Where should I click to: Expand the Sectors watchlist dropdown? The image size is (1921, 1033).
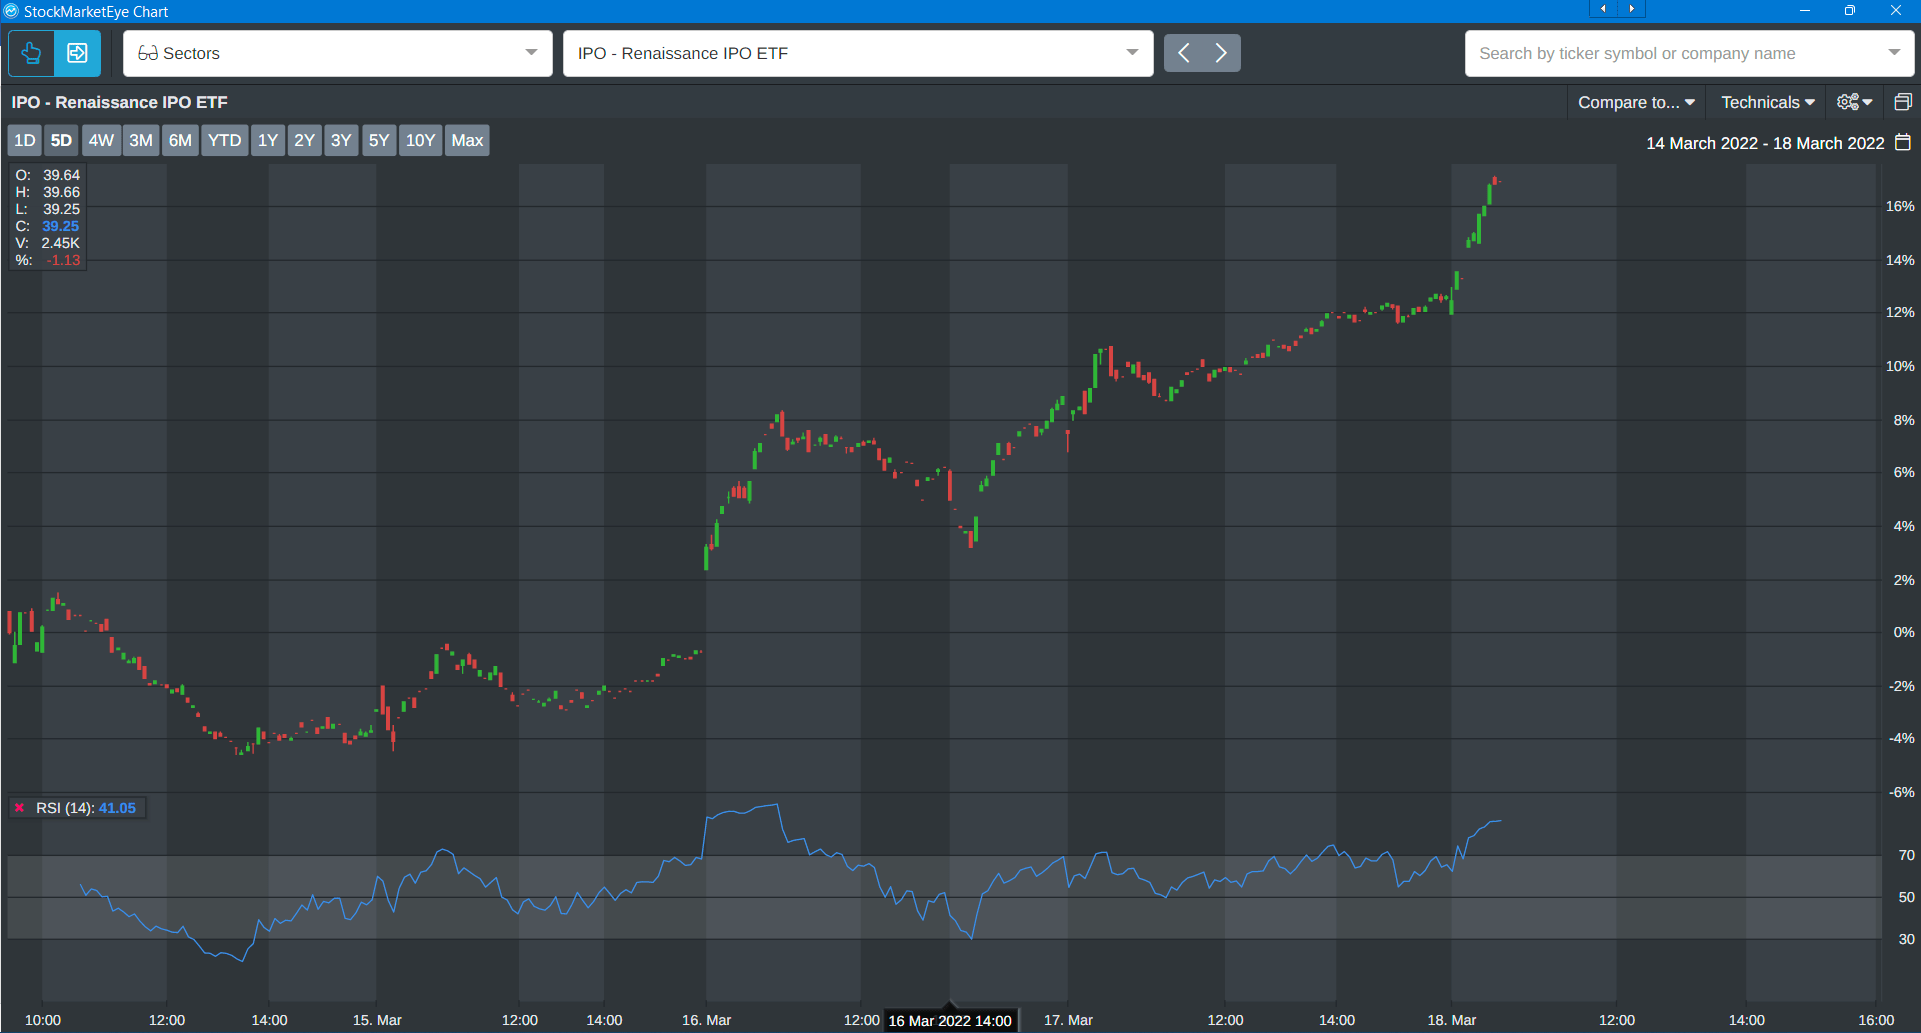531,53
